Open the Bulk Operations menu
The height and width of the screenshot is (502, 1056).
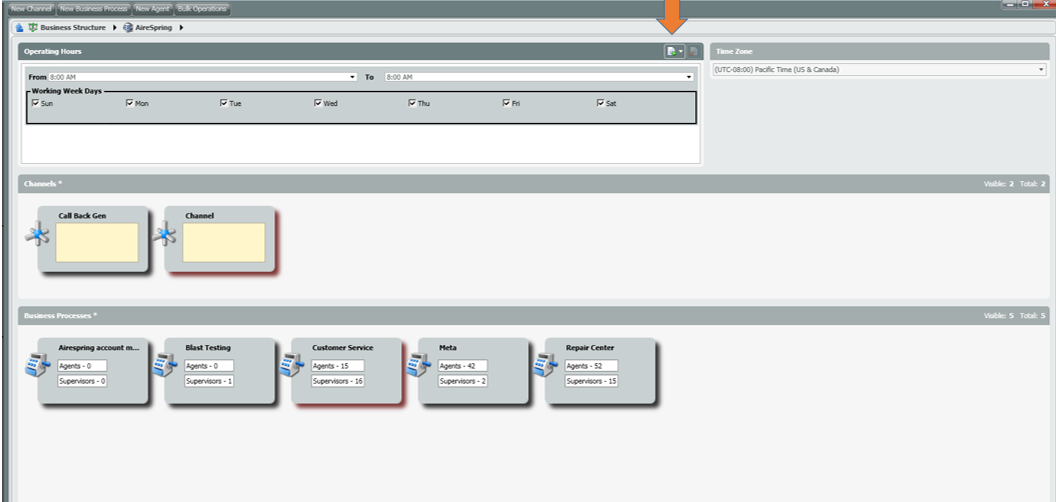[203, 9]
